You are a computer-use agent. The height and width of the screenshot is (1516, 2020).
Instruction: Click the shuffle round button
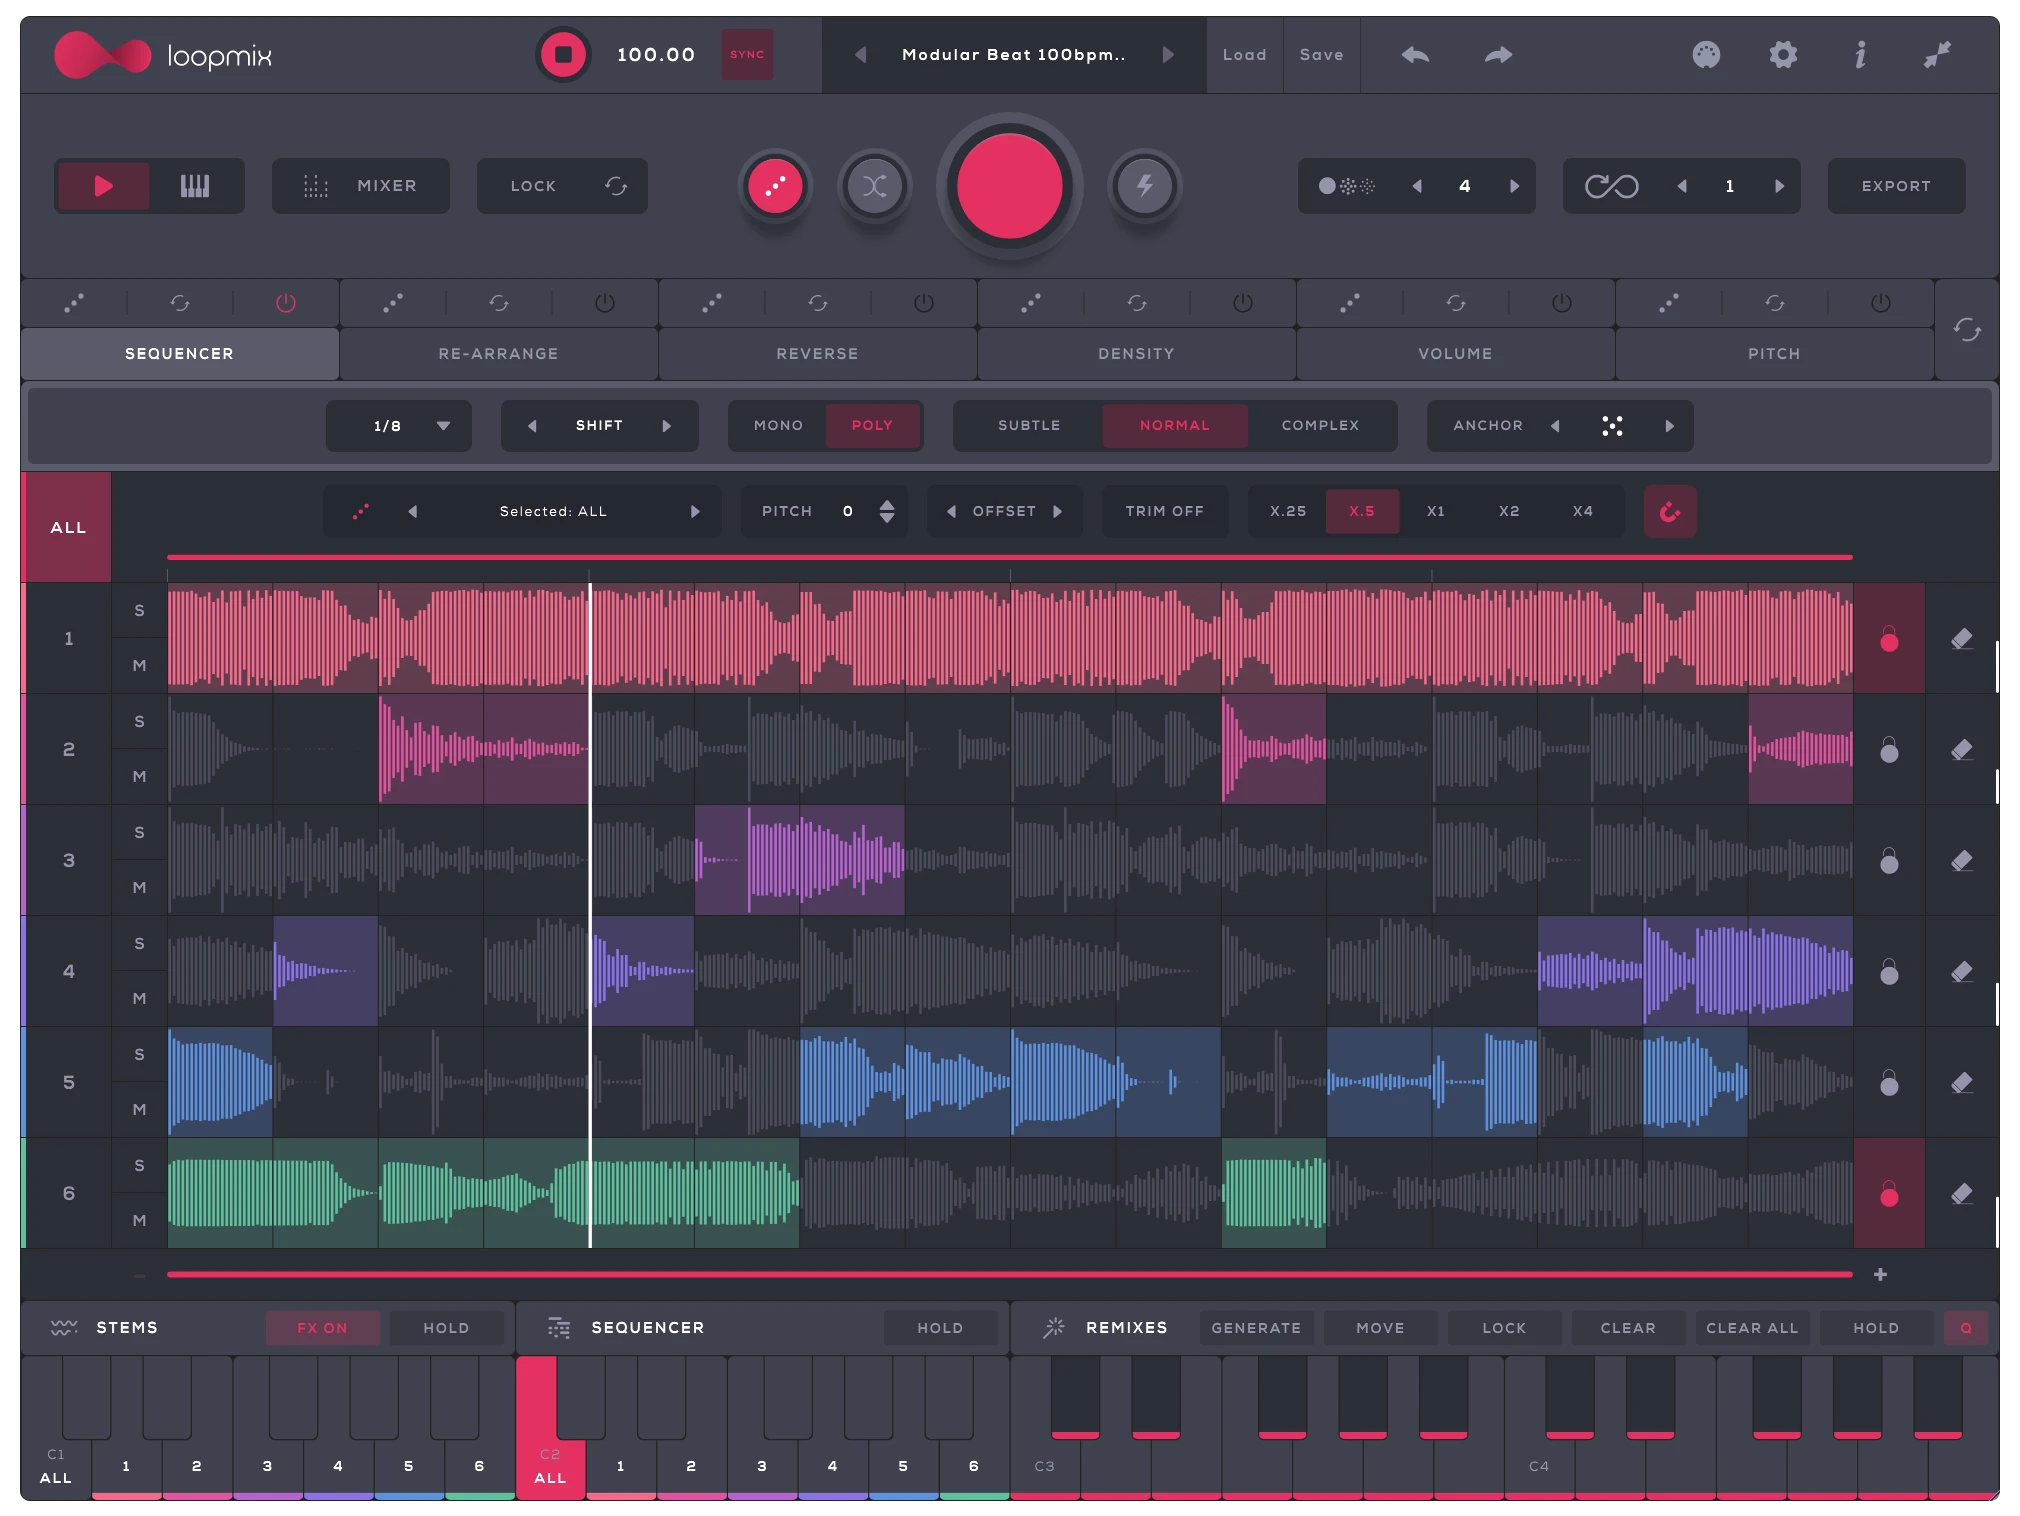[874, 186]
